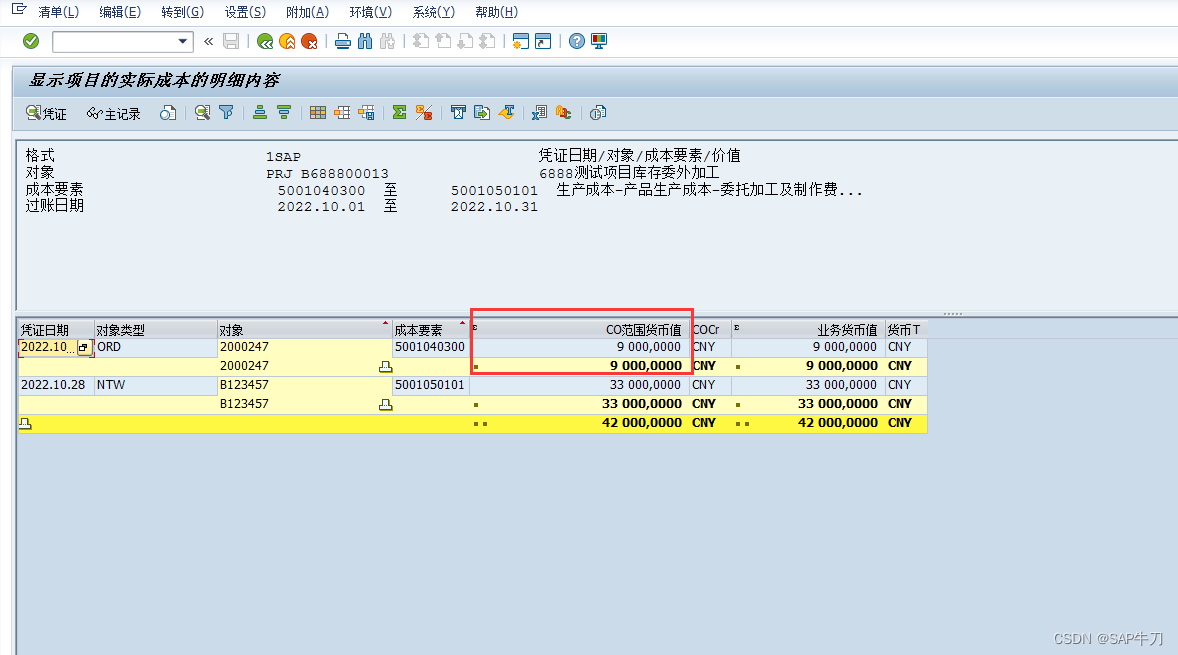Select cost element cell 5001040300
Viewport: 1178px width, 655px height.
[430, 347]
